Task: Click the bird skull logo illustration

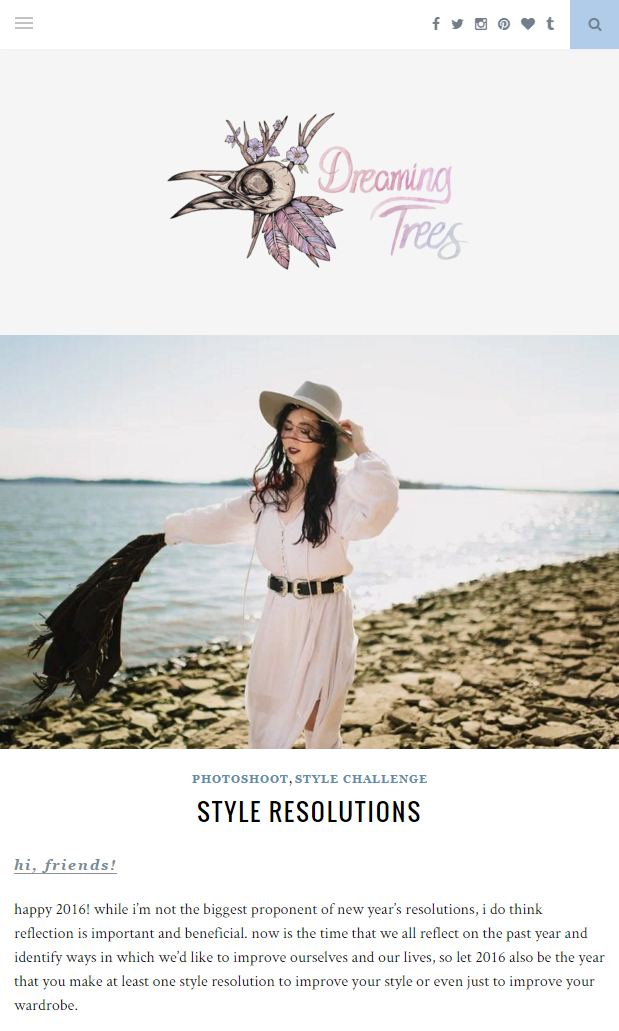Action: tap(255, 191)
